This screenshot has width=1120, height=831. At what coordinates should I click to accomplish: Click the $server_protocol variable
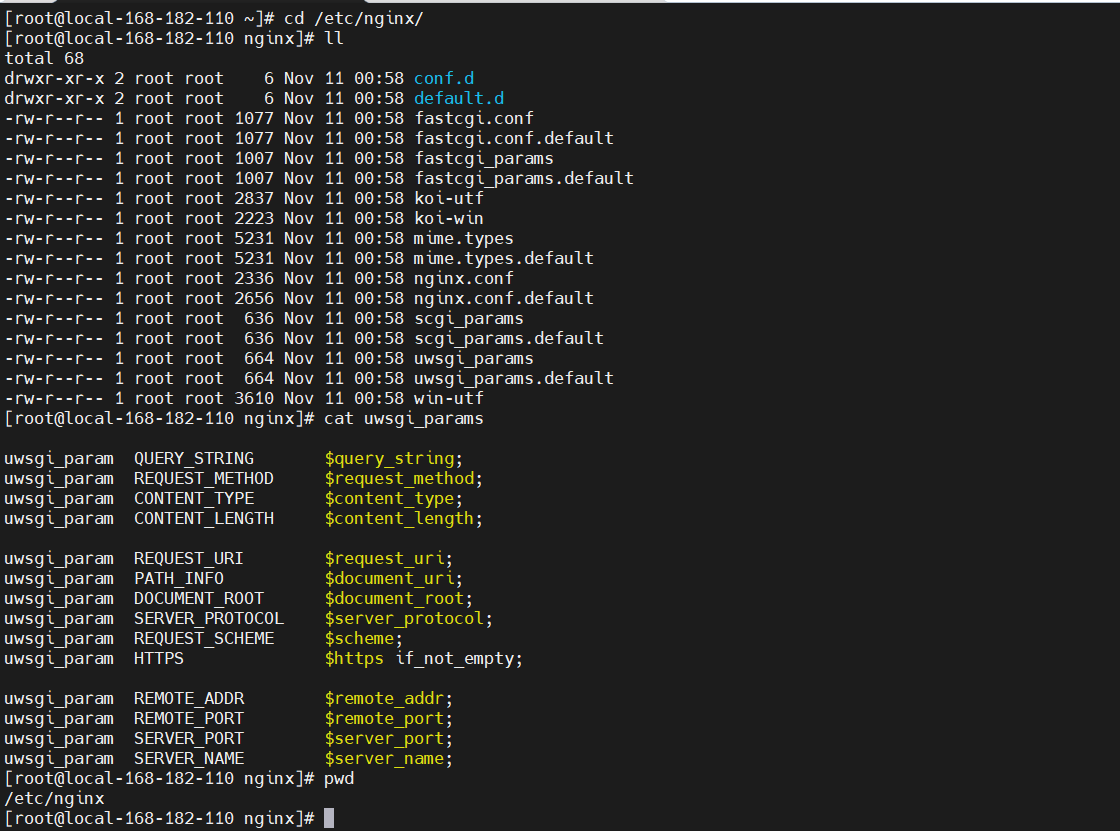[x=404, y=619]
